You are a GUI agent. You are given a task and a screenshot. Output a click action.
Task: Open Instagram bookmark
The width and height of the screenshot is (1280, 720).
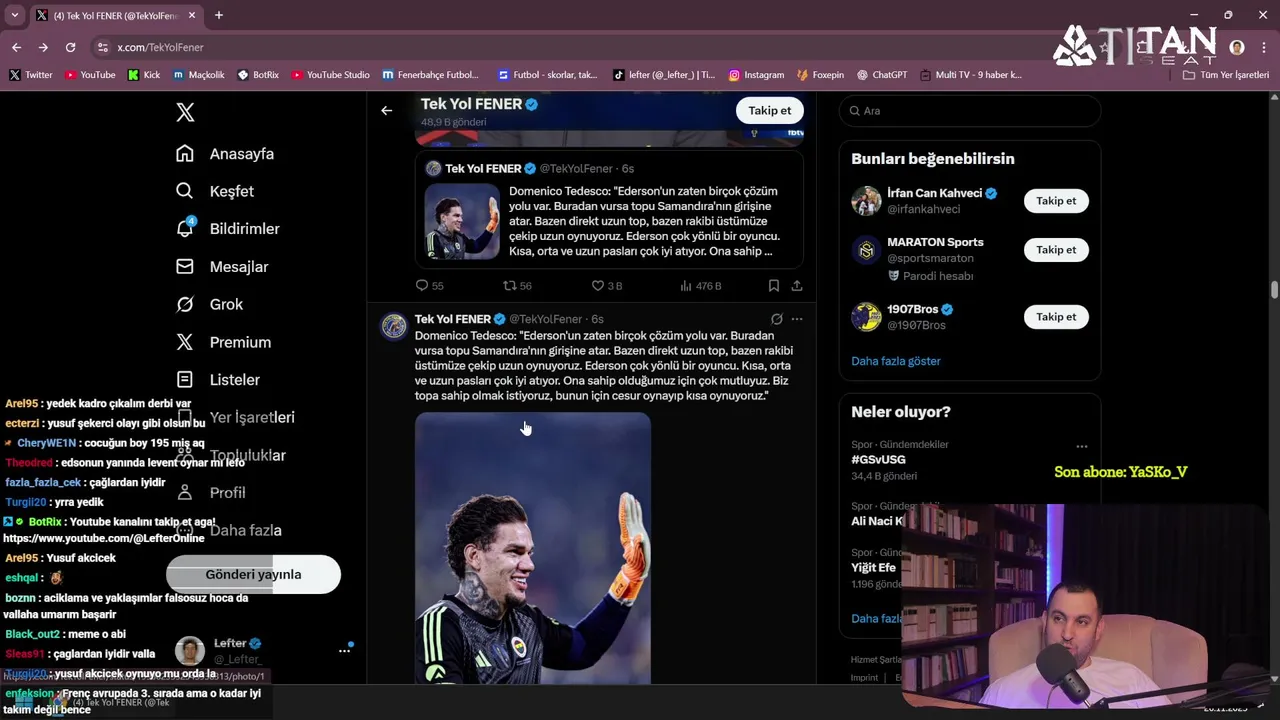pos(756,75)
